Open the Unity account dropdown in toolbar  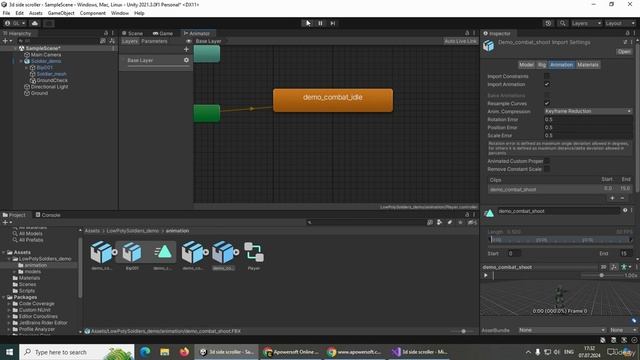15,23
